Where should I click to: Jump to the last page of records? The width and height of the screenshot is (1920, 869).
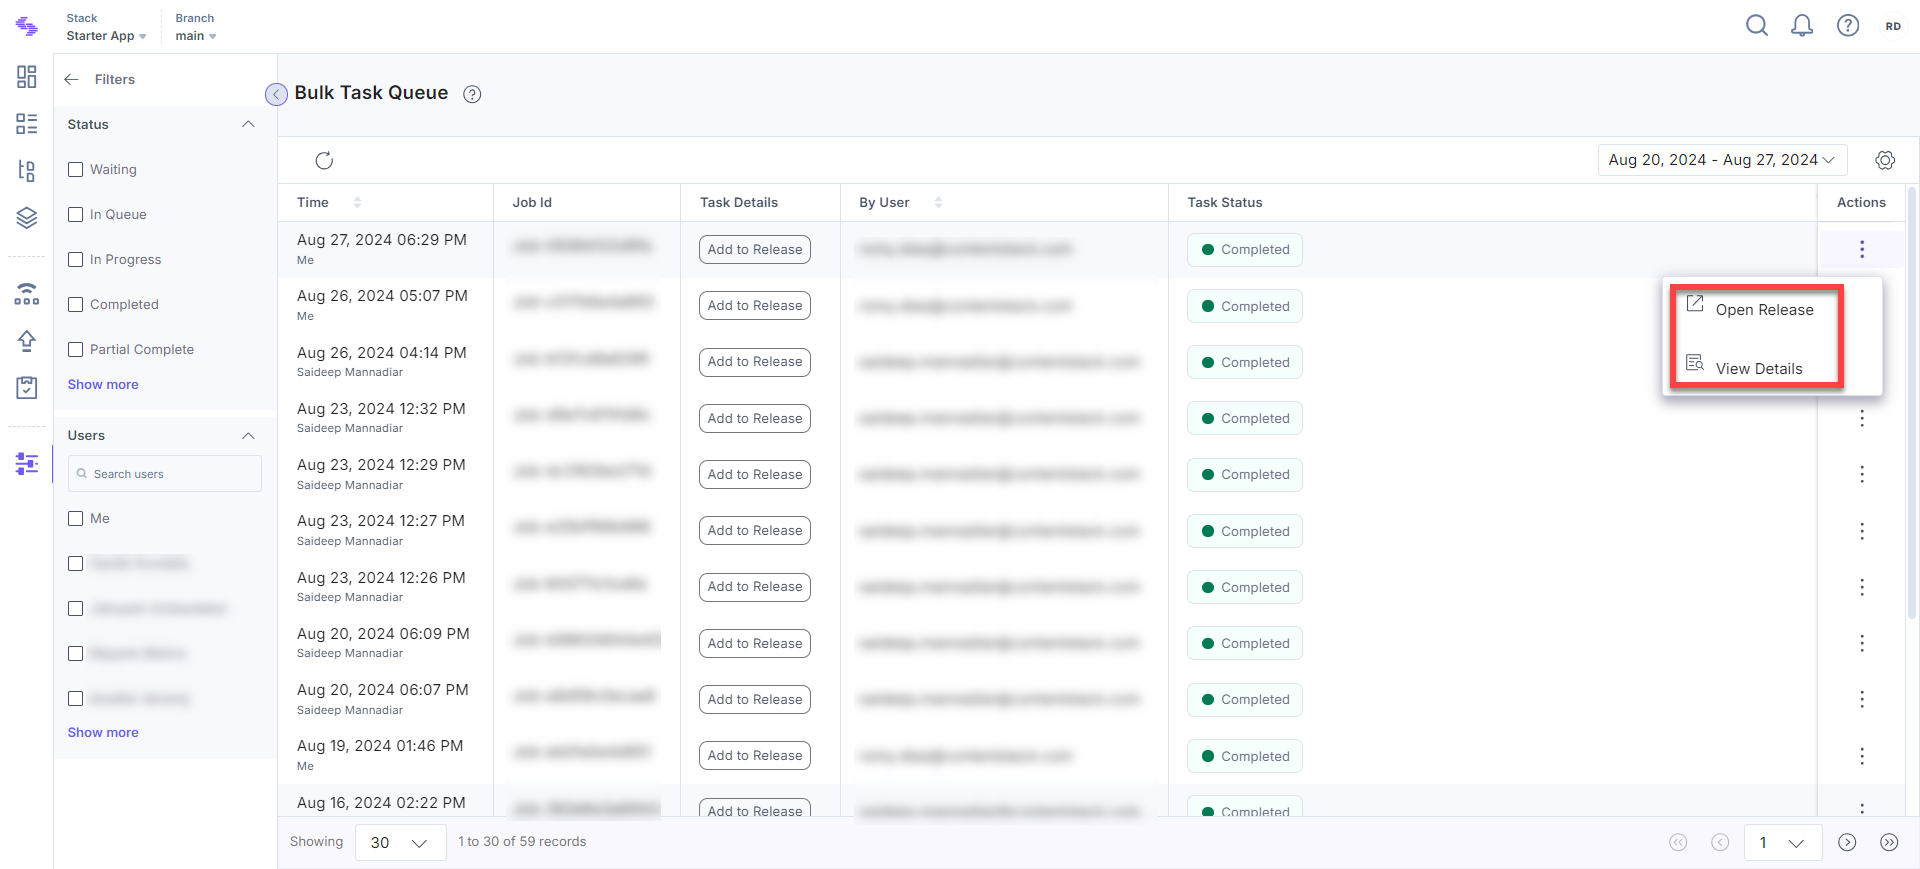[x=1889, y=842]
